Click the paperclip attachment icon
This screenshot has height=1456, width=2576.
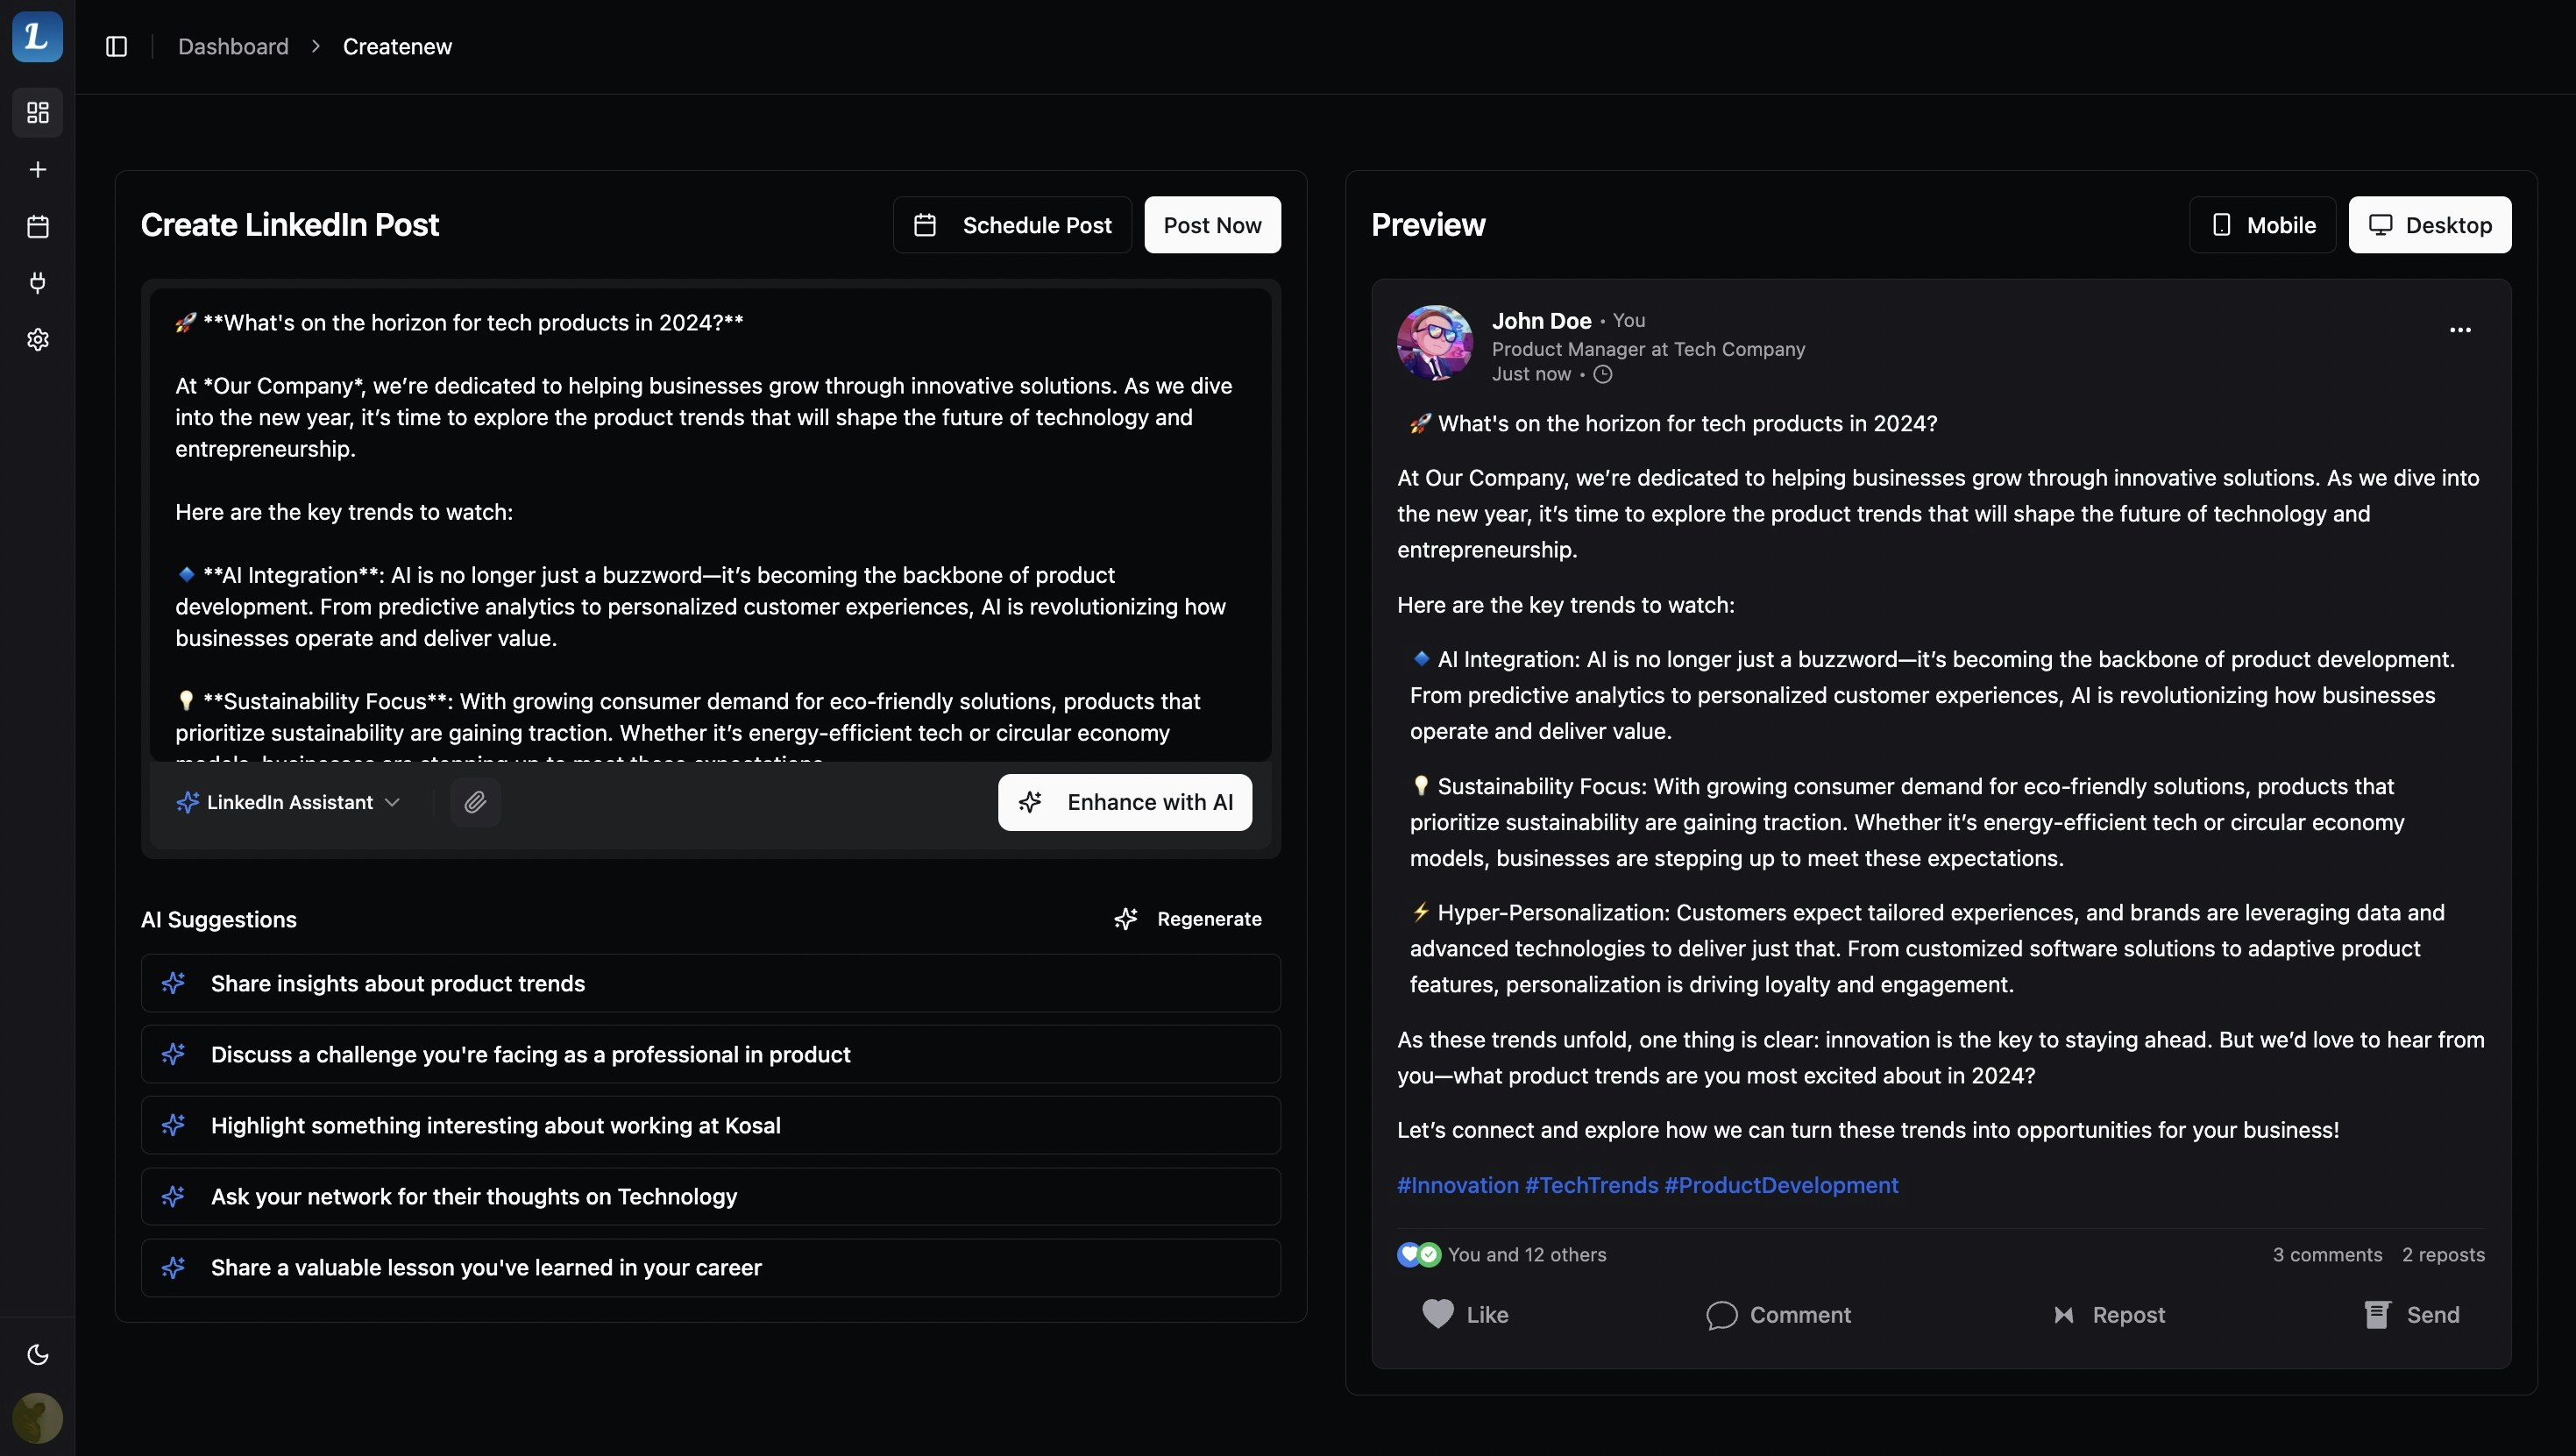(x=475, y=802)
